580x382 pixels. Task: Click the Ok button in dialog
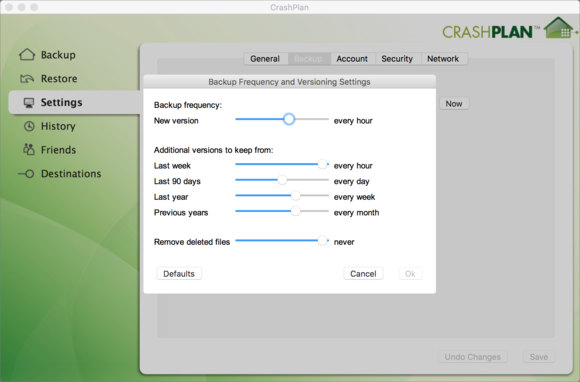click(x=410, y=274)
